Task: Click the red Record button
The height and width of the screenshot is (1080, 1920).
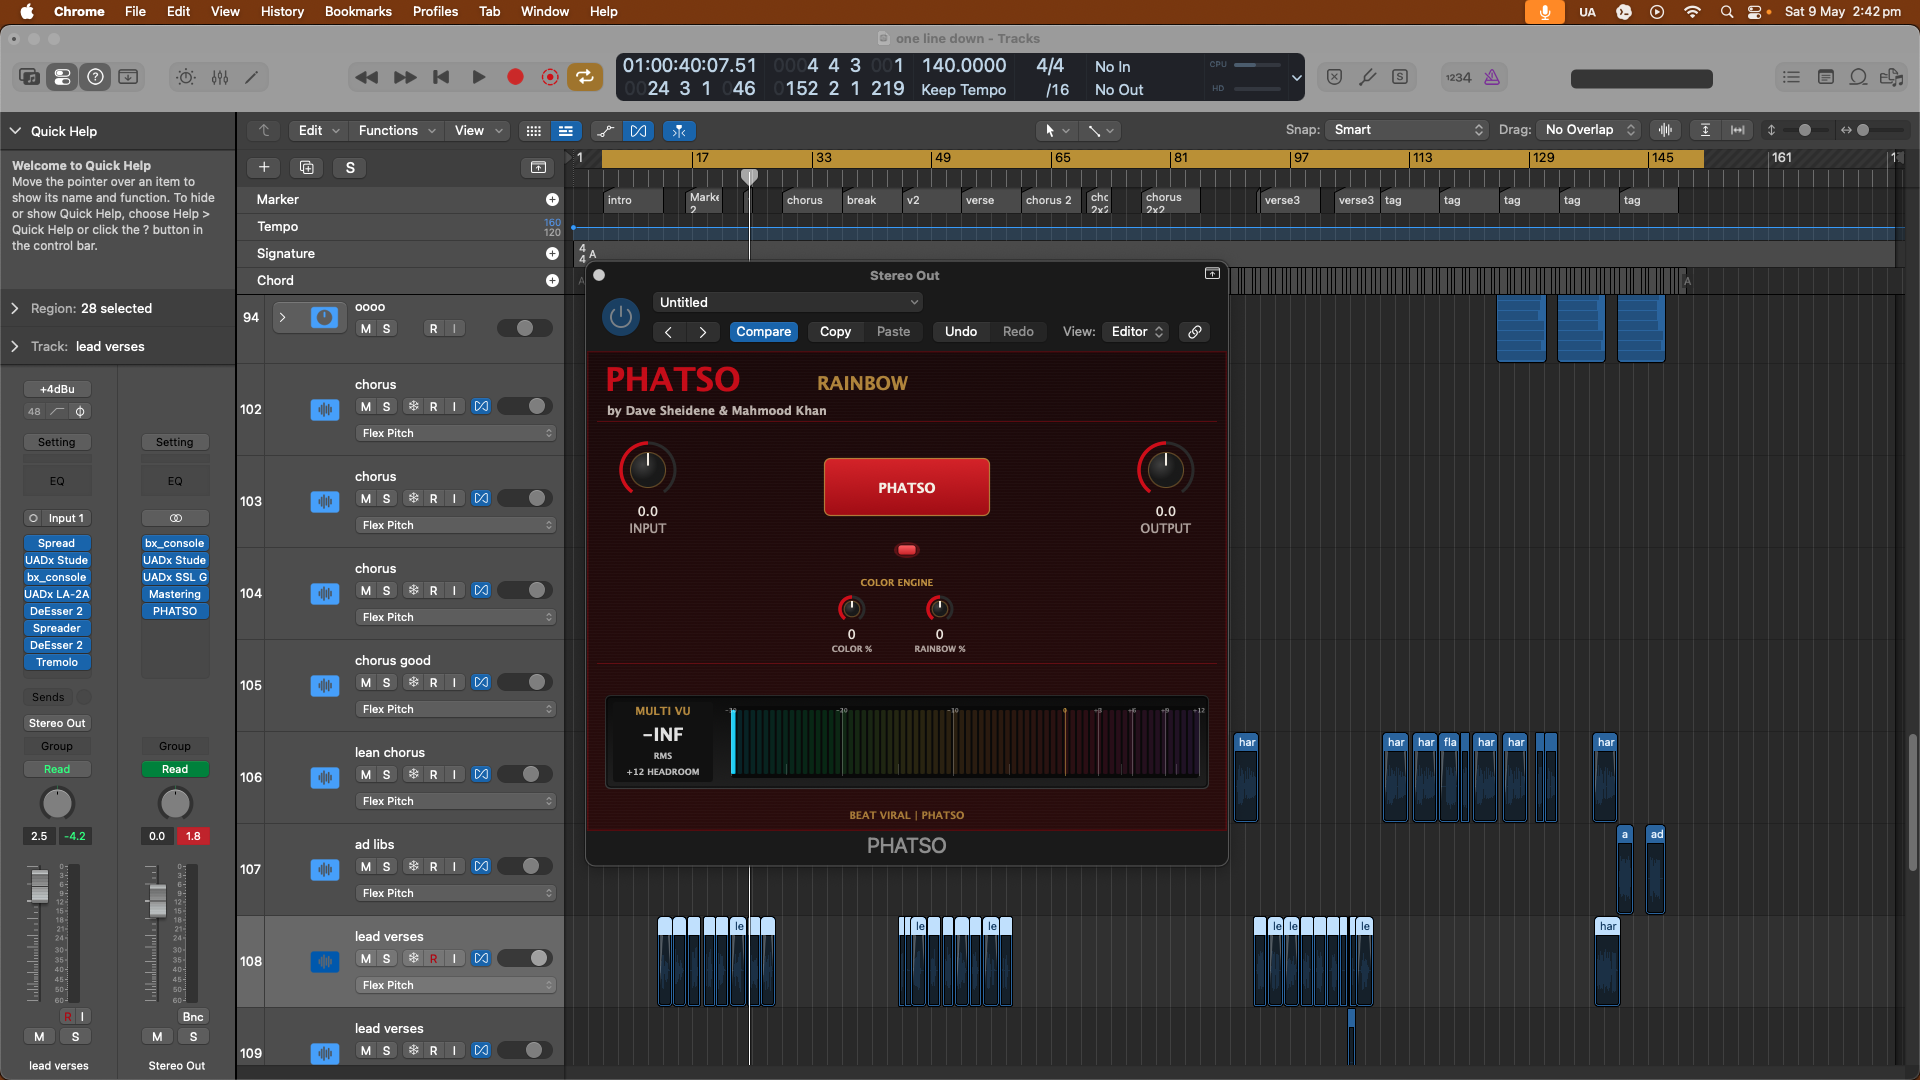Action: [x=515, y=77]
